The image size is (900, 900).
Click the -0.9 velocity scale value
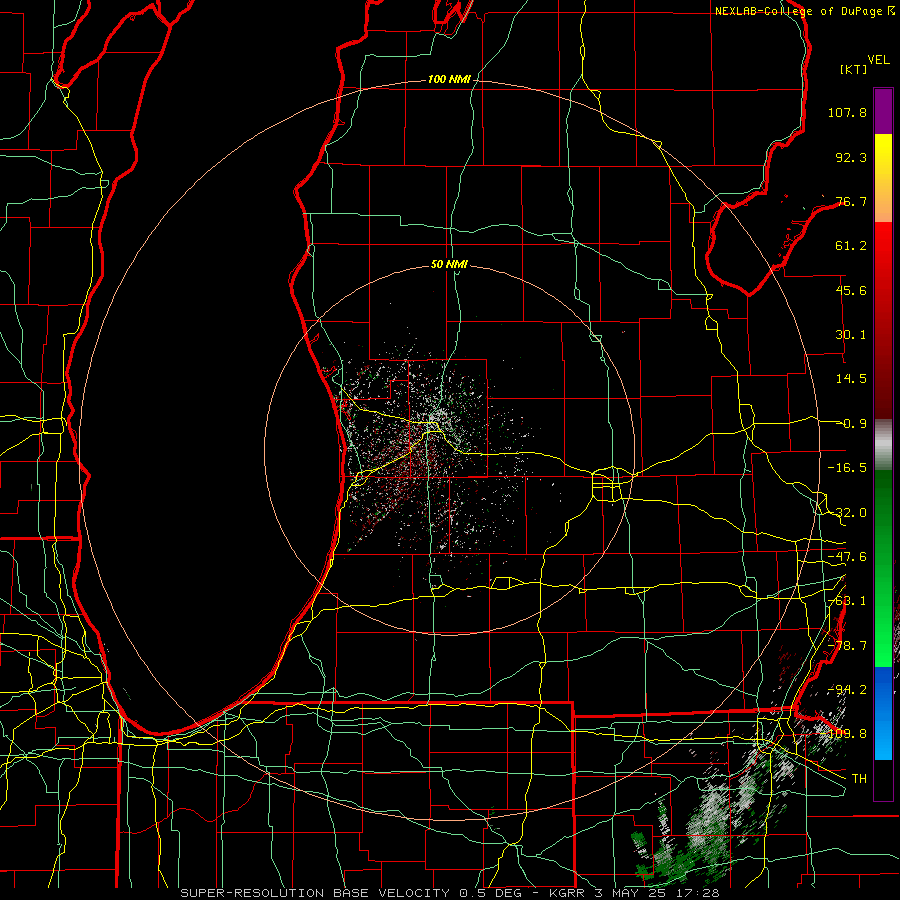click(x=851, y=424)
